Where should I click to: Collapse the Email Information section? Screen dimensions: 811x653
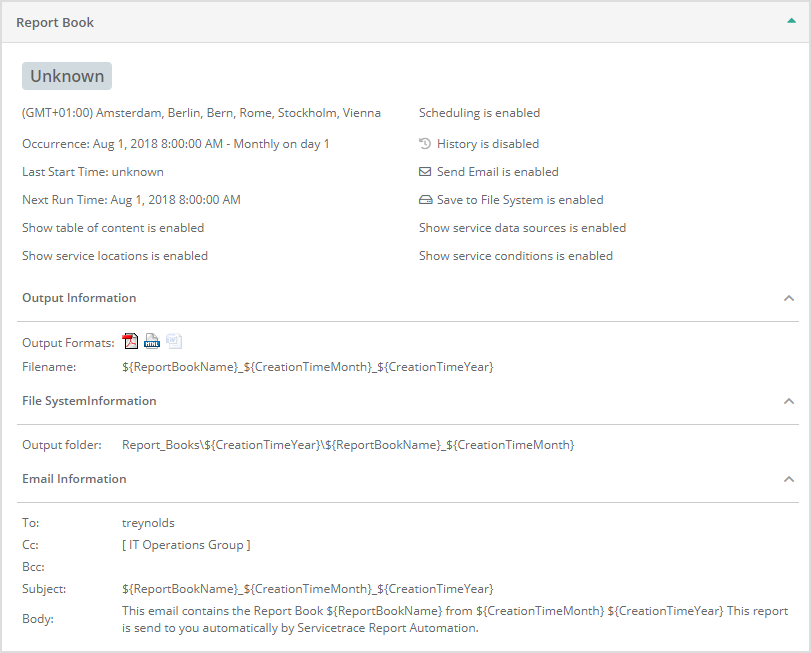[x=789, y=479]
